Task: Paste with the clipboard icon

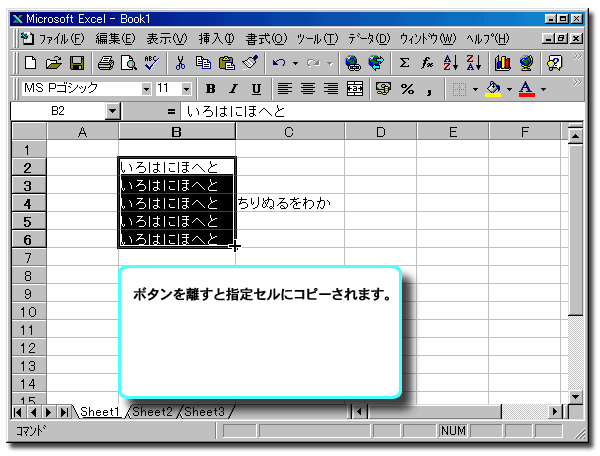Action: click(x=227, y=63)
